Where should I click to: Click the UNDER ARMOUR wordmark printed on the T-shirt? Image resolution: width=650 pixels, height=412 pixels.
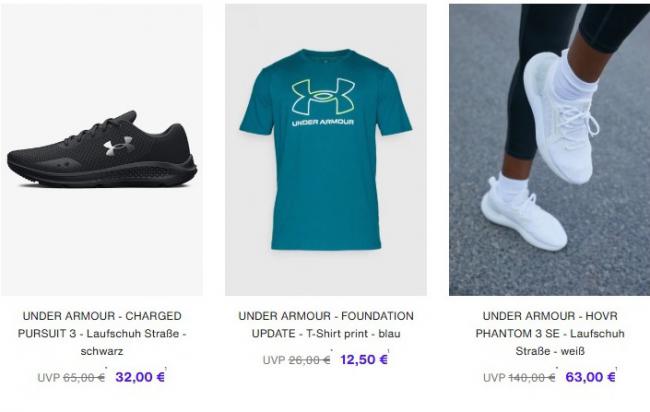[323, 122]
